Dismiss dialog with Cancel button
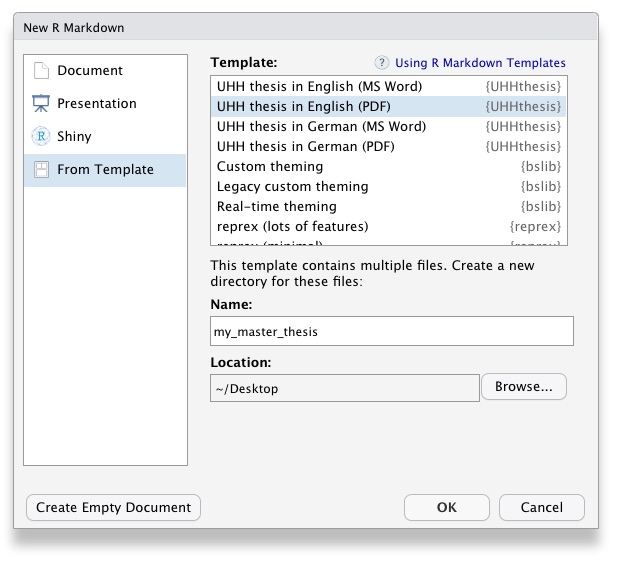627x570 pixels. coord(542,508)
